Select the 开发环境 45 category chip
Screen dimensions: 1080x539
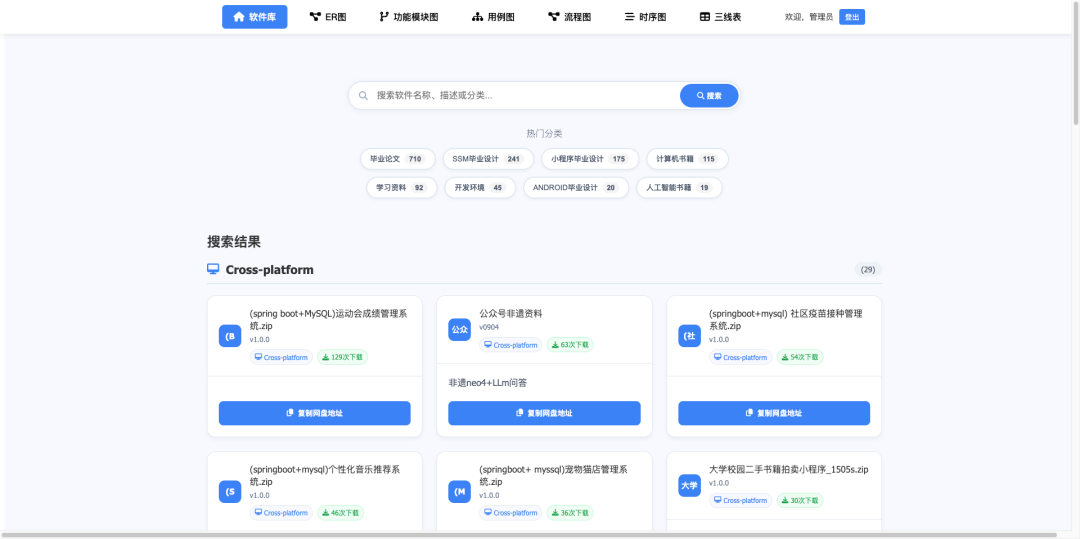480,187
